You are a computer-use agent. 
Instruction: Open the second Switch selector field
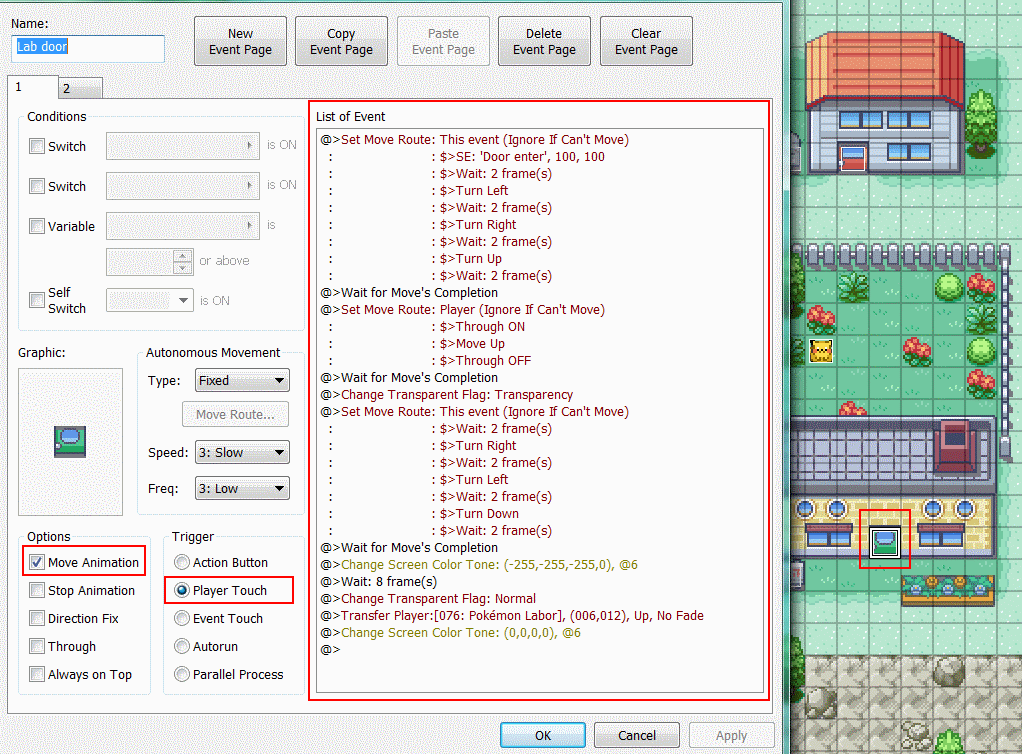(x=182, y=186)
